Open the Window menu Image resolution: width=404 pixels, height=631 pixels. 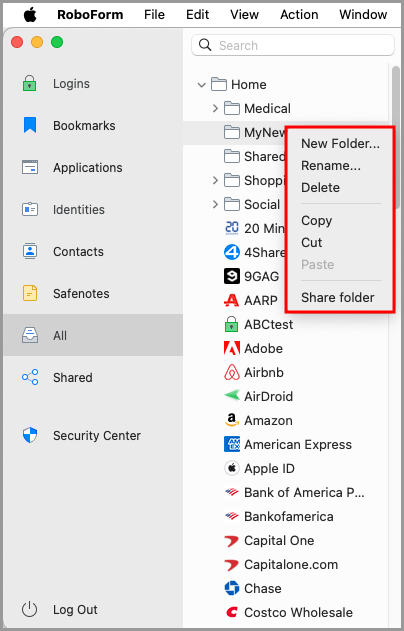click(363, 14)
